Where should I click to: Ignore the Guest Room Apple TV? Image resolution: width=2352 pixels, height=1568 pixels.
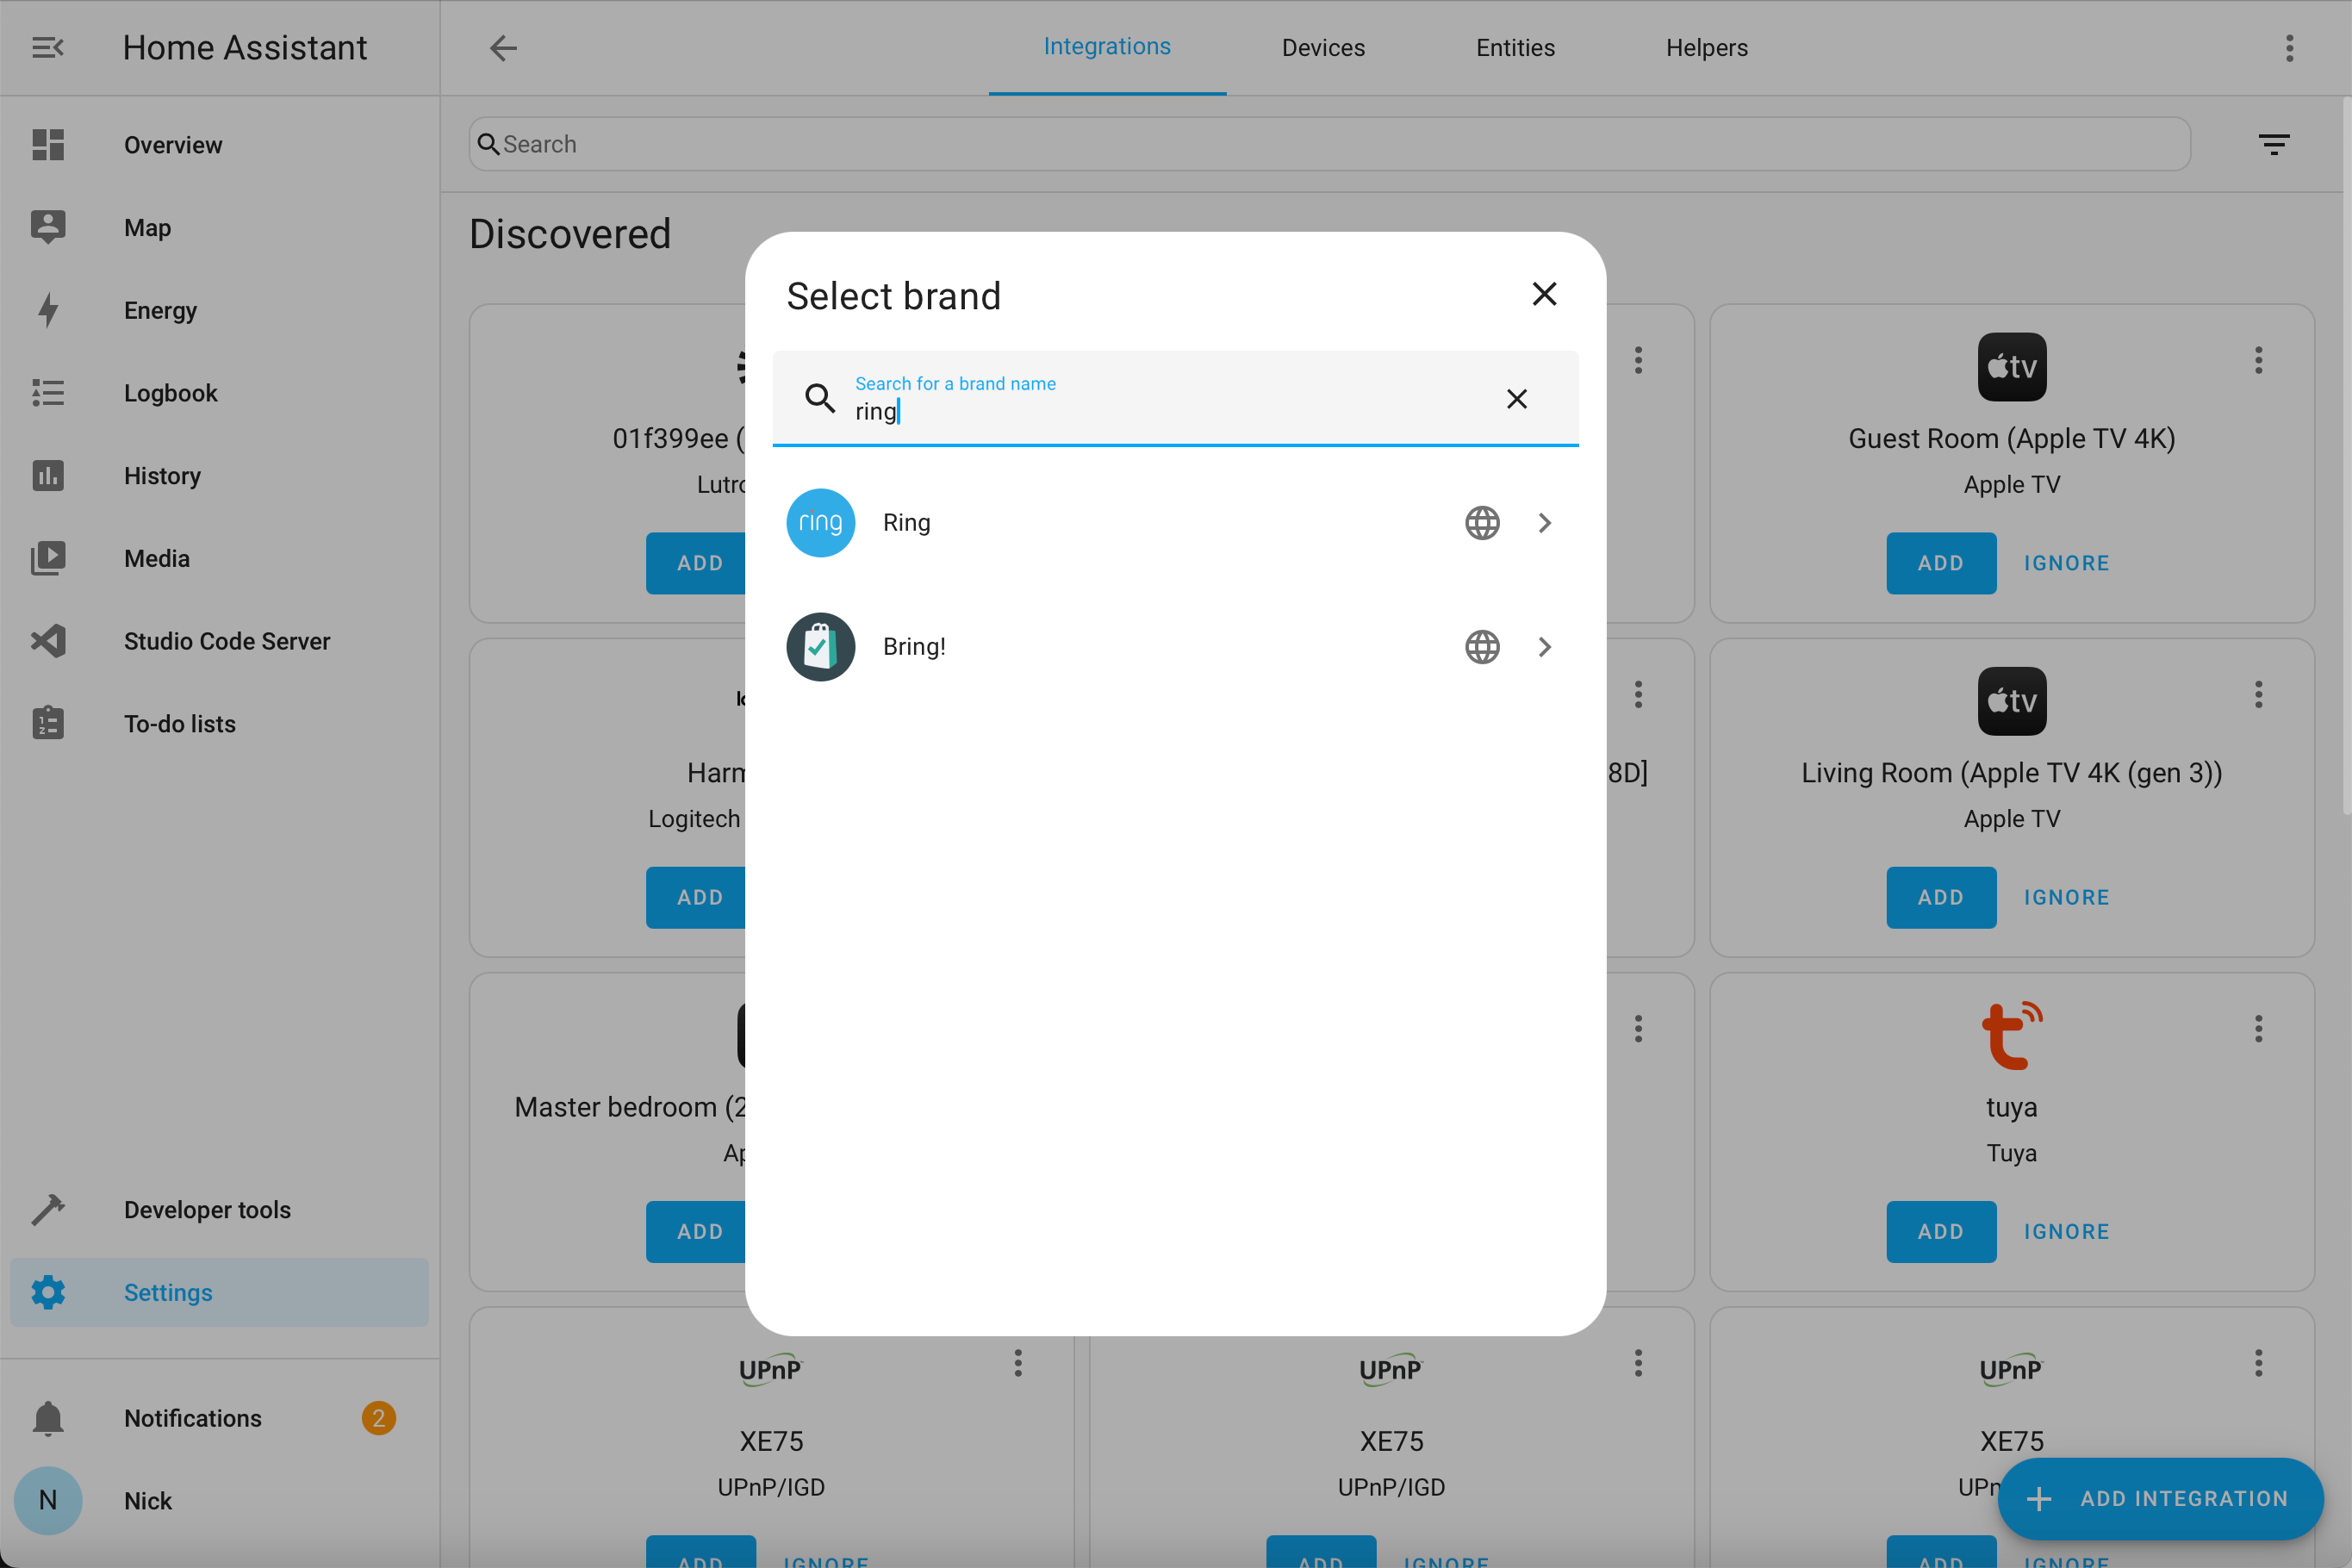(2066, 563)
